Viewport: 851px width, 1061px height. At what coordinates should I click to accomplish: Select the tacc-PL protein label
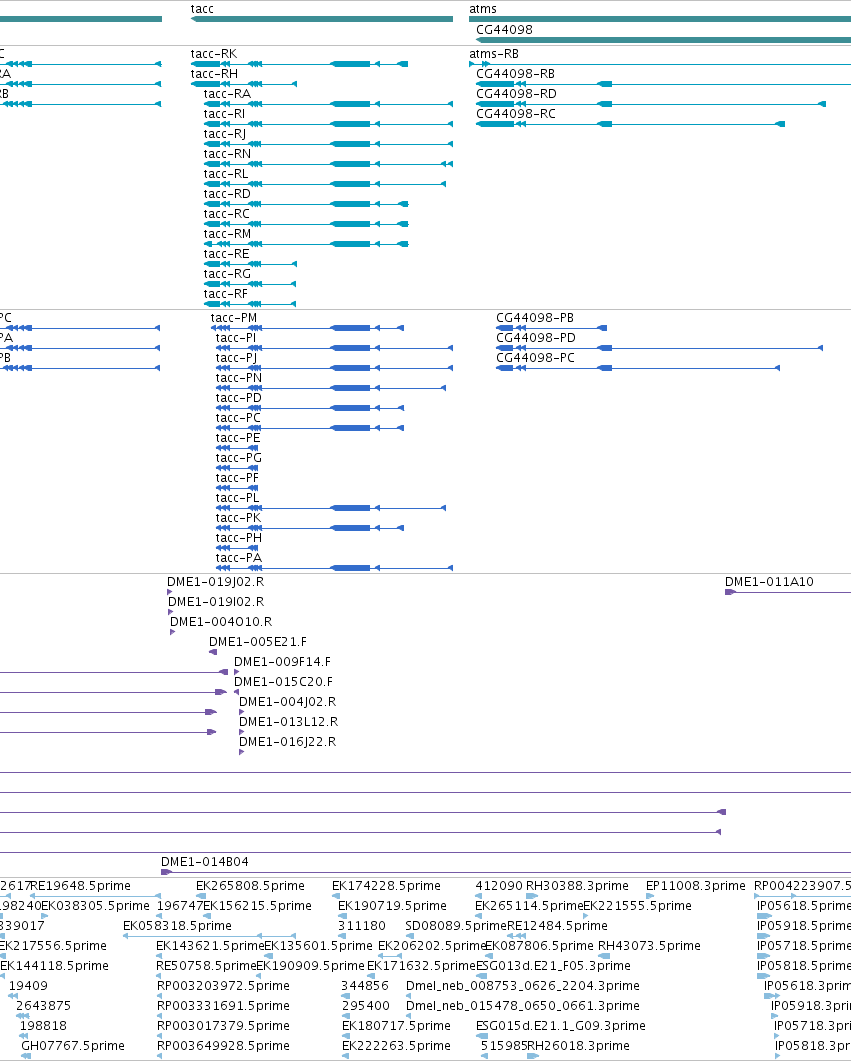[x=237, y=497]
